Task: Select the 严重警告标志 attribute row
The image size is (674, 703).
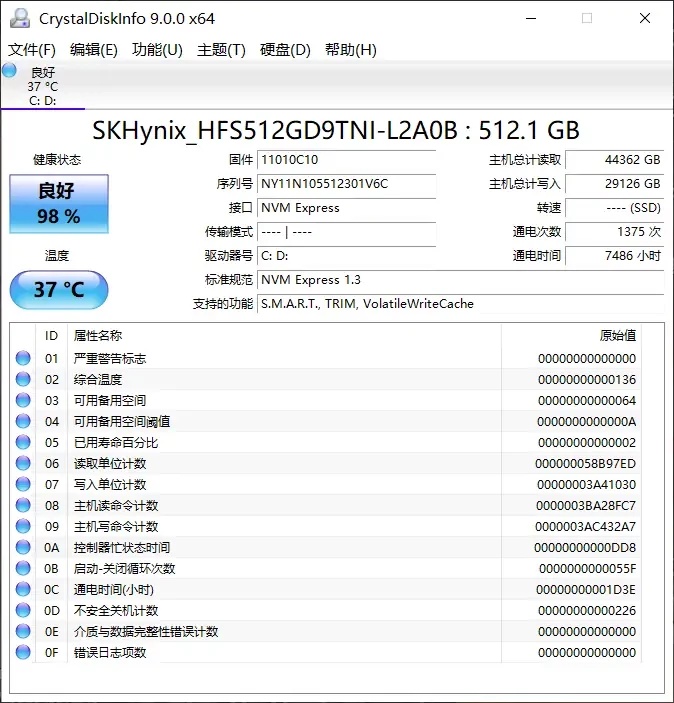Action: 326,358
